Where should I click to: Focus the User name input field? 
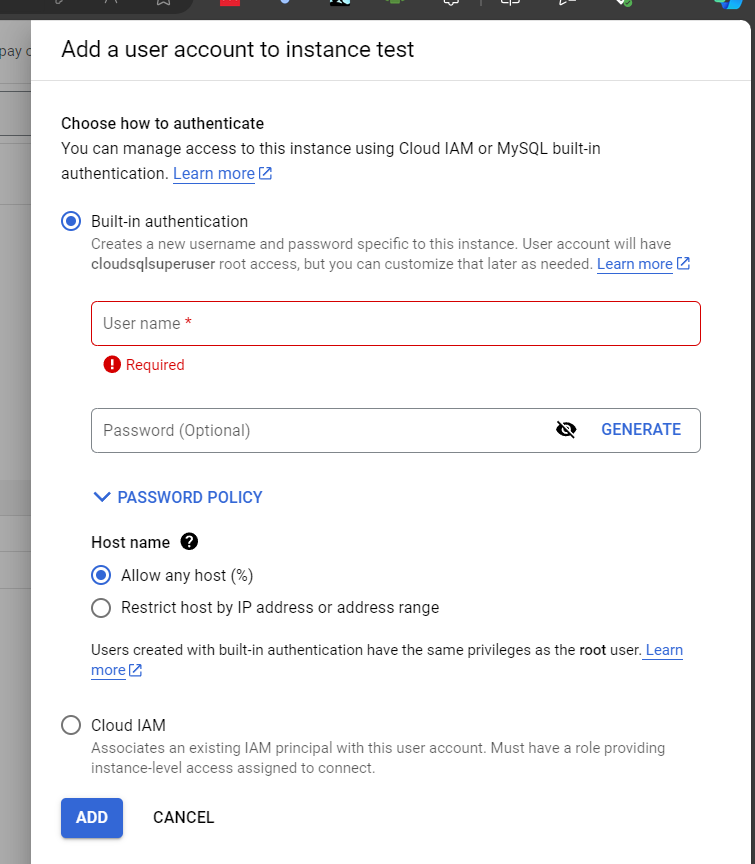395,324
